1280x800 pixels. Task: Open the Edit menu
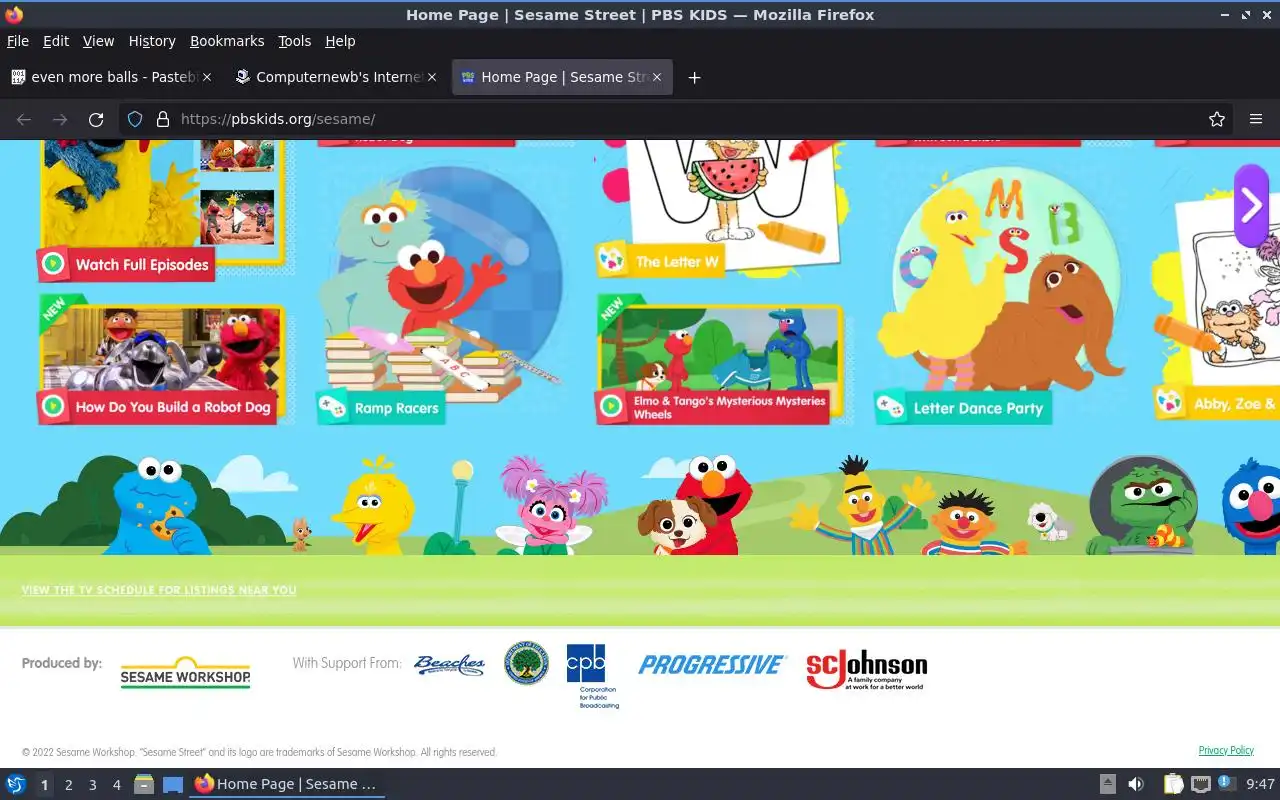coord(56,41)
